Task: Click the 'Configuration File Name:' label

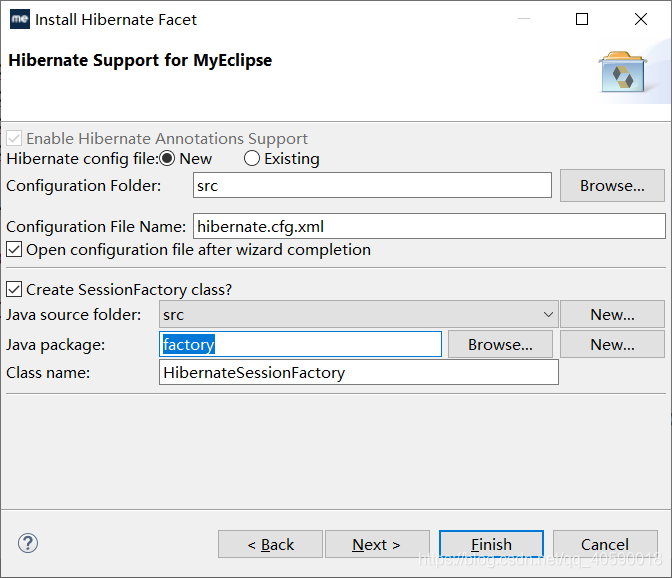Action: pyautogui.click(x=96, y=226)
